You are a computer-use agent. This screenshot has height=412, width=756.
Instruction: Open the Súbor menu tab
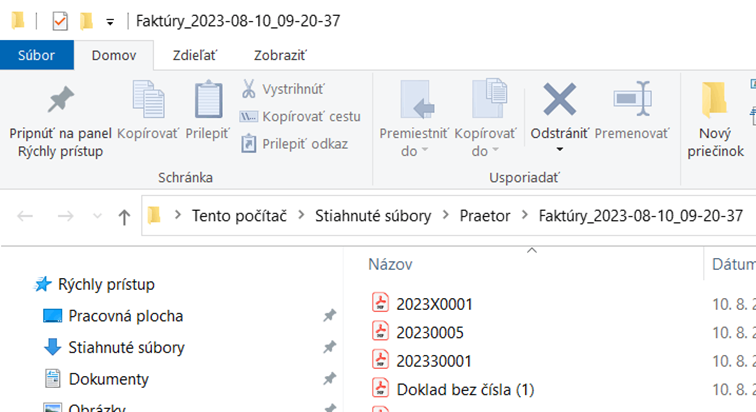[36, 56]
